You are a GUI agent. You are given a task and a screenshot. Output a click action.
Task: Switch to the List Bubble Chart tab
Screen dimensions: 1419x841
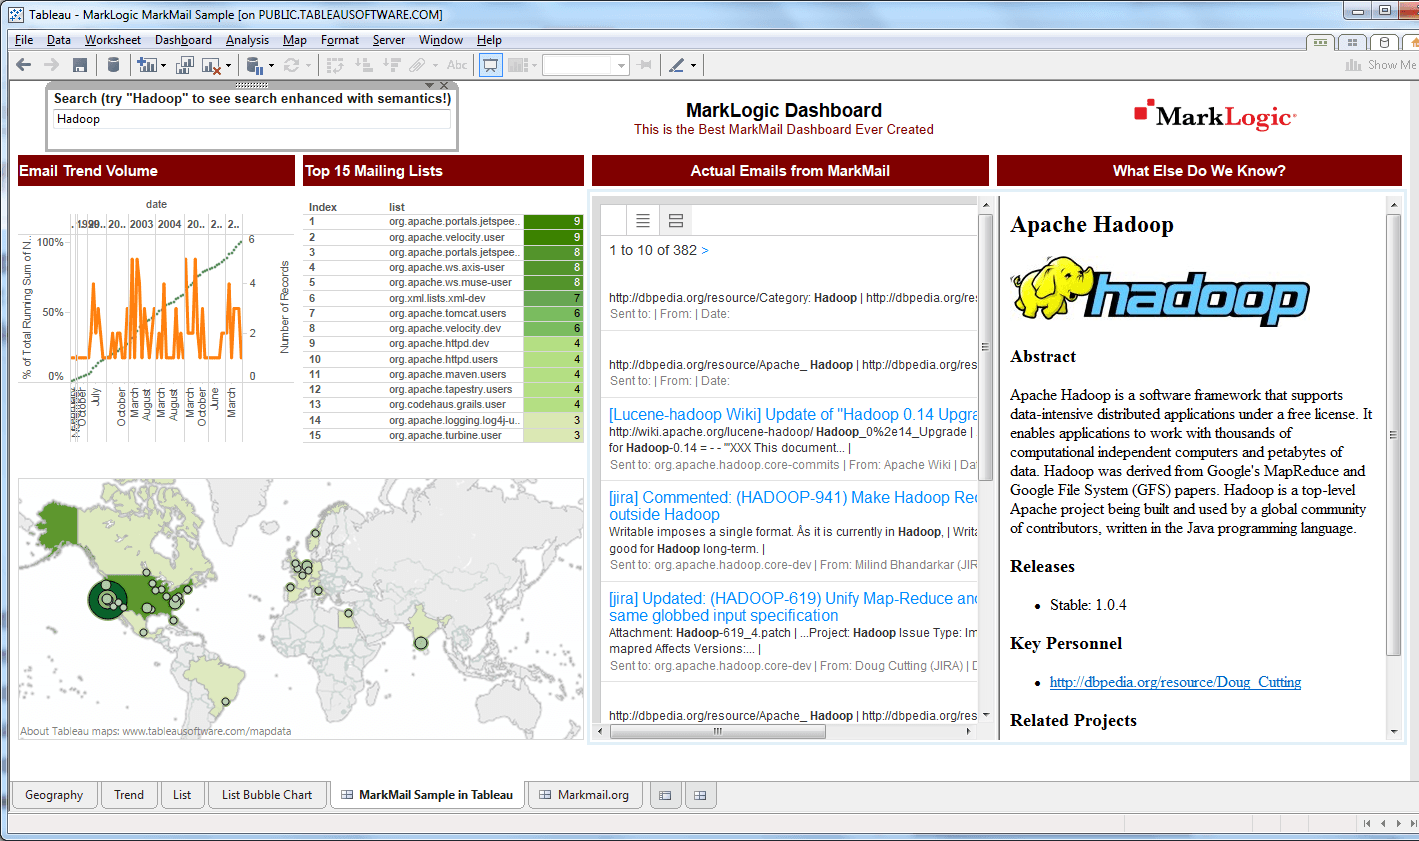(267, 795)
